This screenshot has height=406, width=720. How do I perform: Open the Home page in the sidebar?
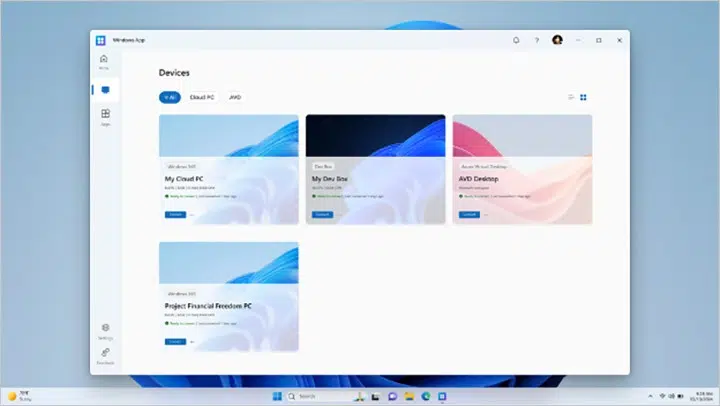(x=104, y=62)
